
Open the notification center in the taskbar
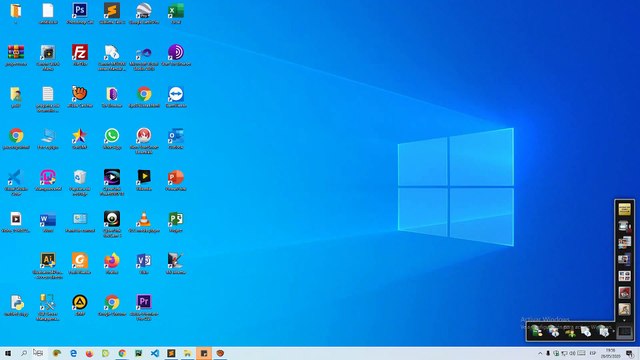(630, 353)
